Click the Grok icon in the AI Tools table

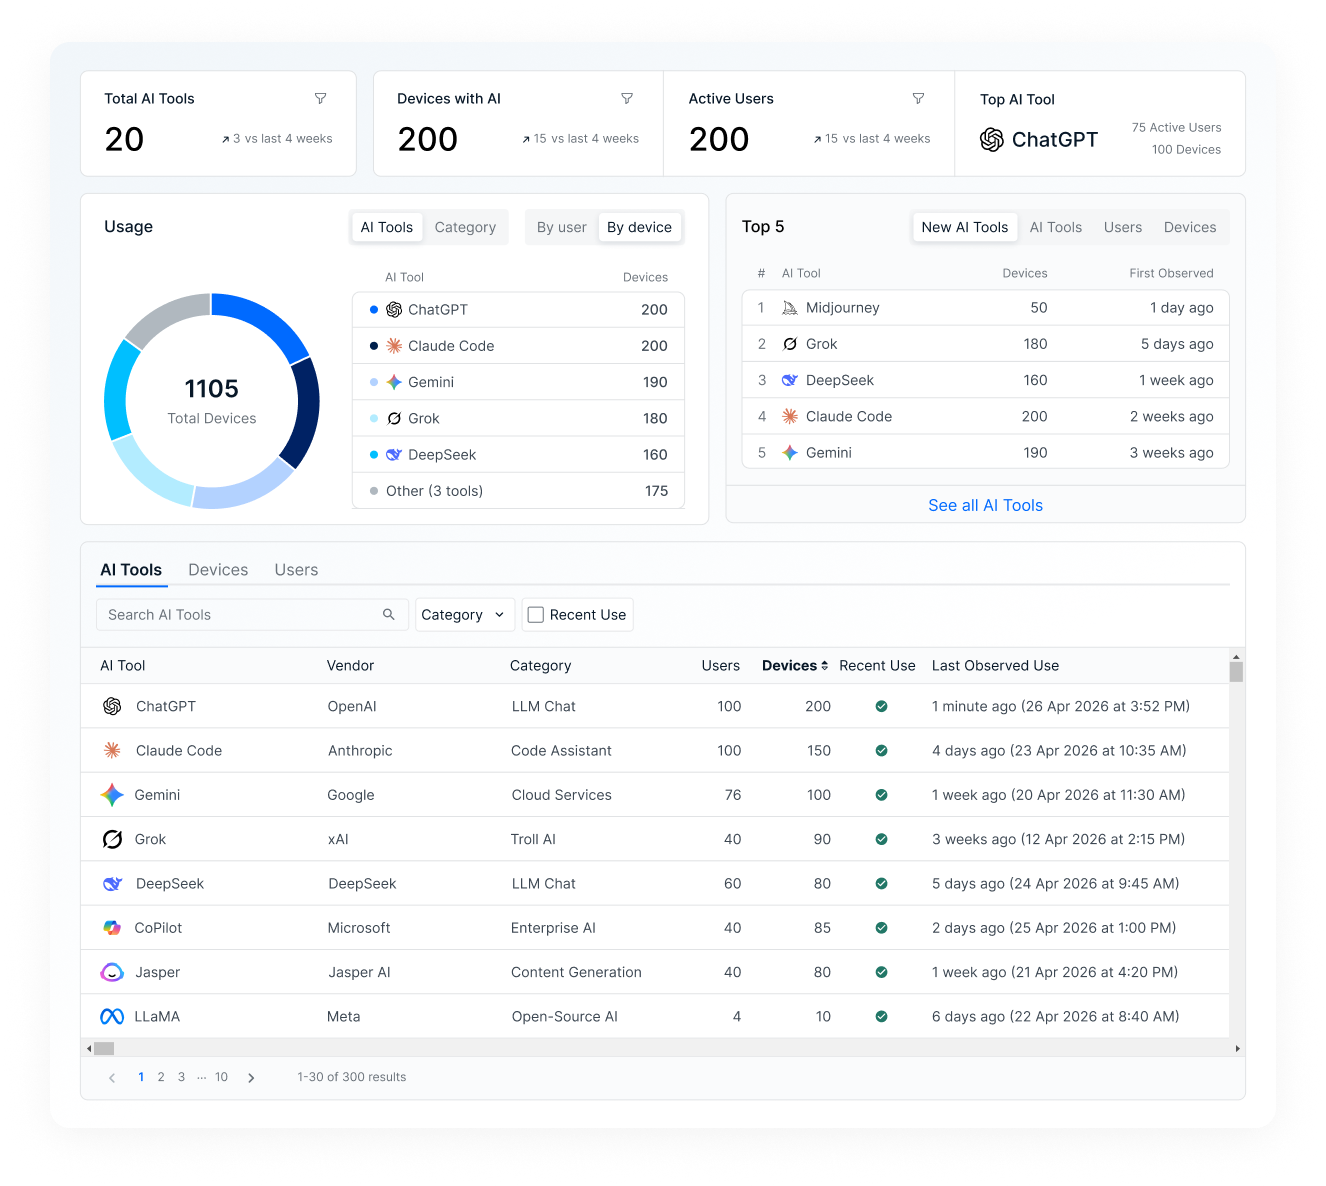tap(112, 839)
